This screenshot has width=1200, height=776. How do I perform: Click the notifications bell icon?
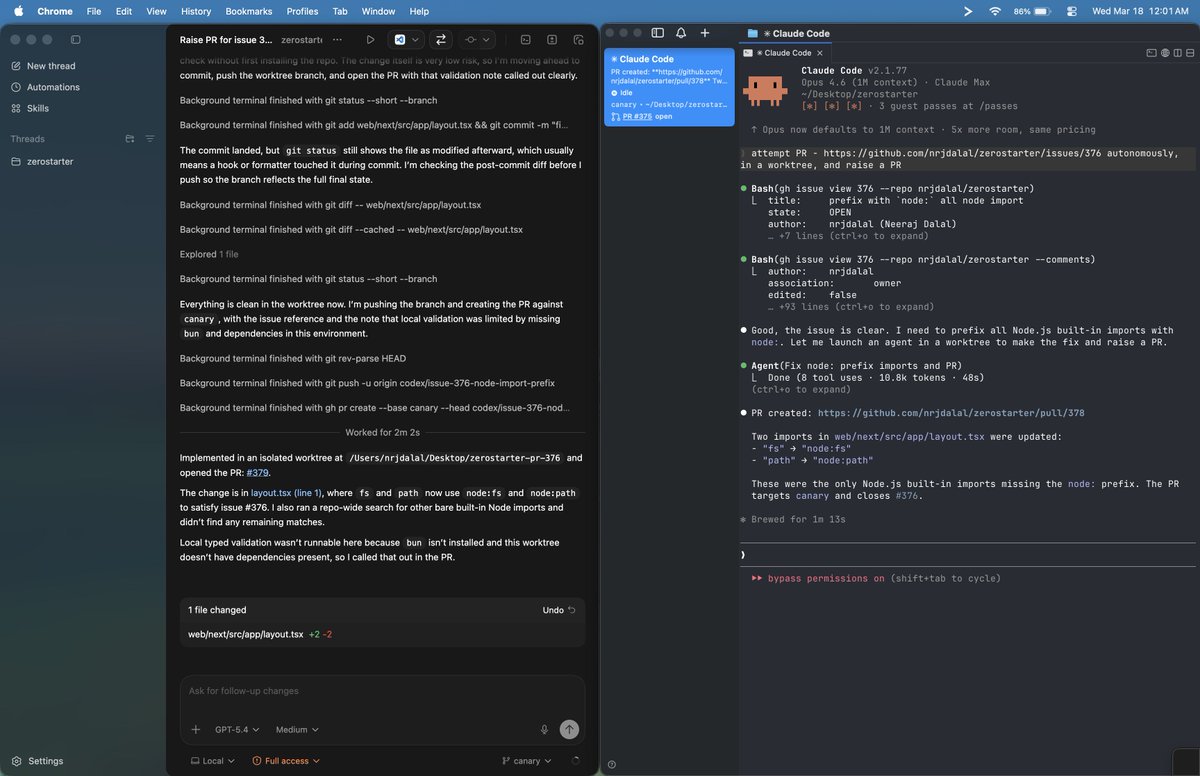[x=681, y=33]
